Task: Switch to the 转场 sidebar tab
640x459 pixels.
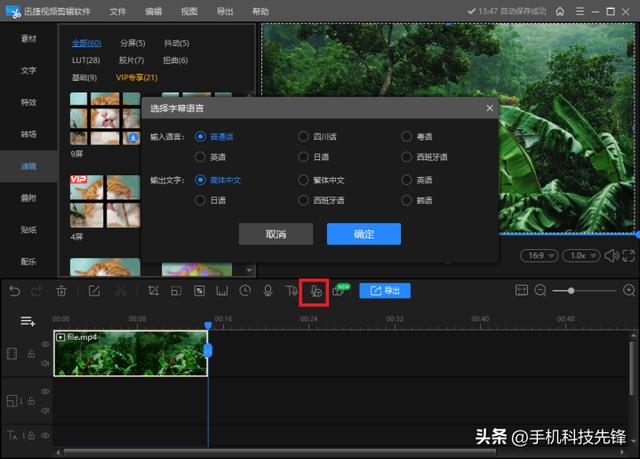Action: (x=29, y=134)
